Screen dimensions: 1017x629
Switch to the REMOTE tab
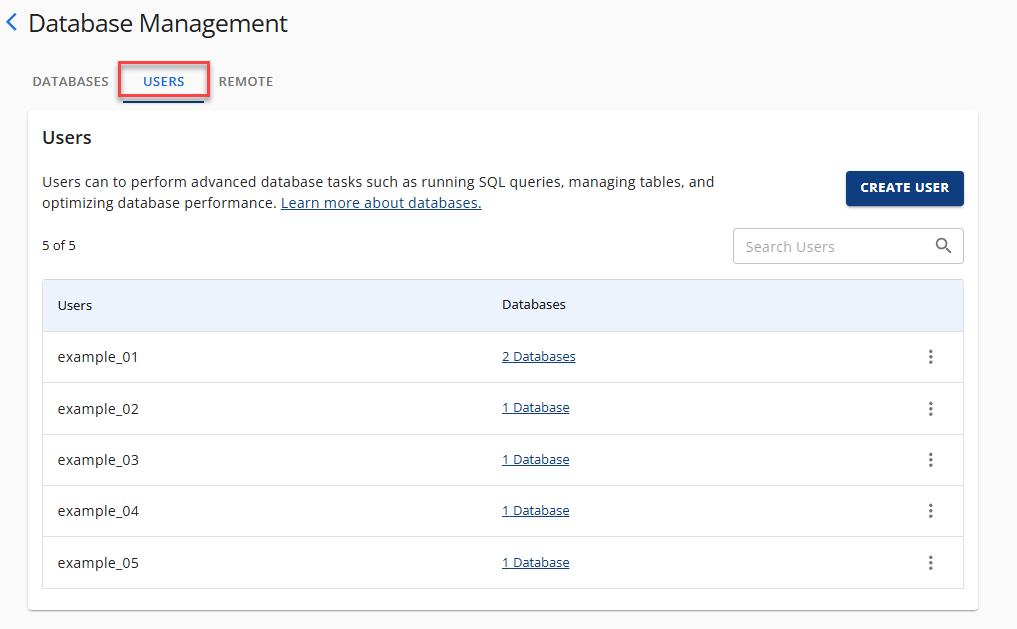pos(246,81)
